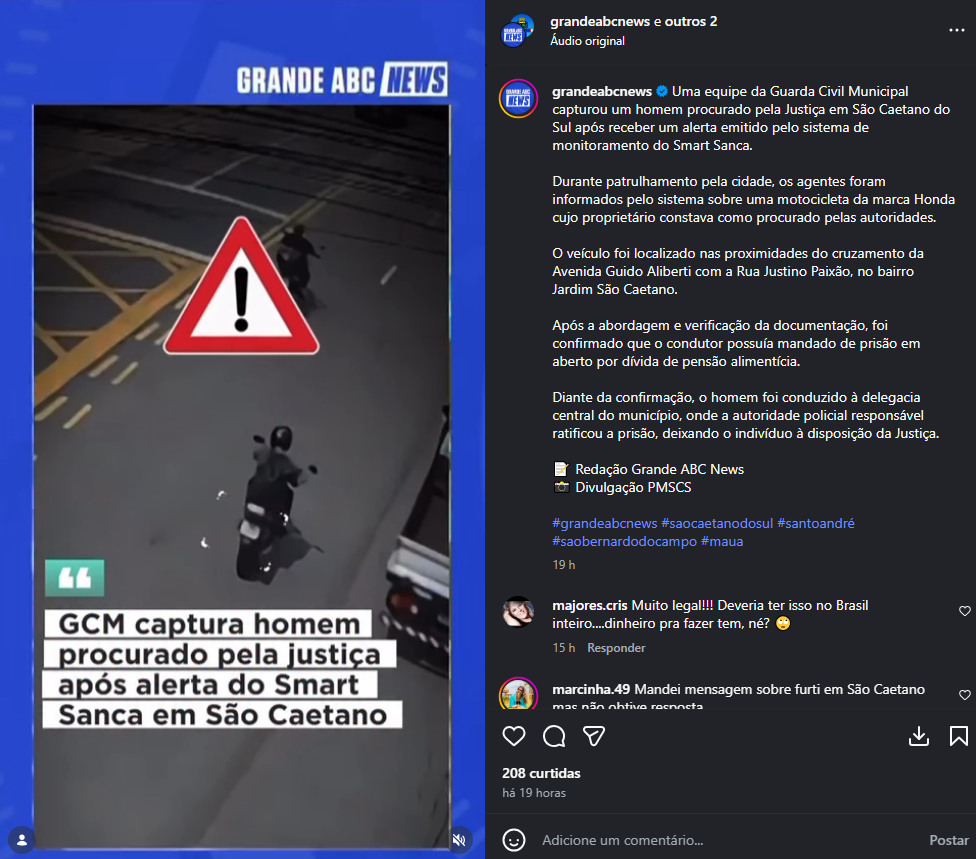Focus the add comment field

pyautogui.click(x=728, y=840)
